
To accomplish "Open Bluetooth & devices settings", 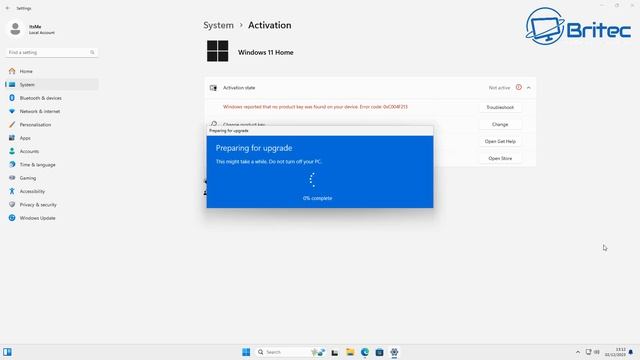I will point(51,98).
